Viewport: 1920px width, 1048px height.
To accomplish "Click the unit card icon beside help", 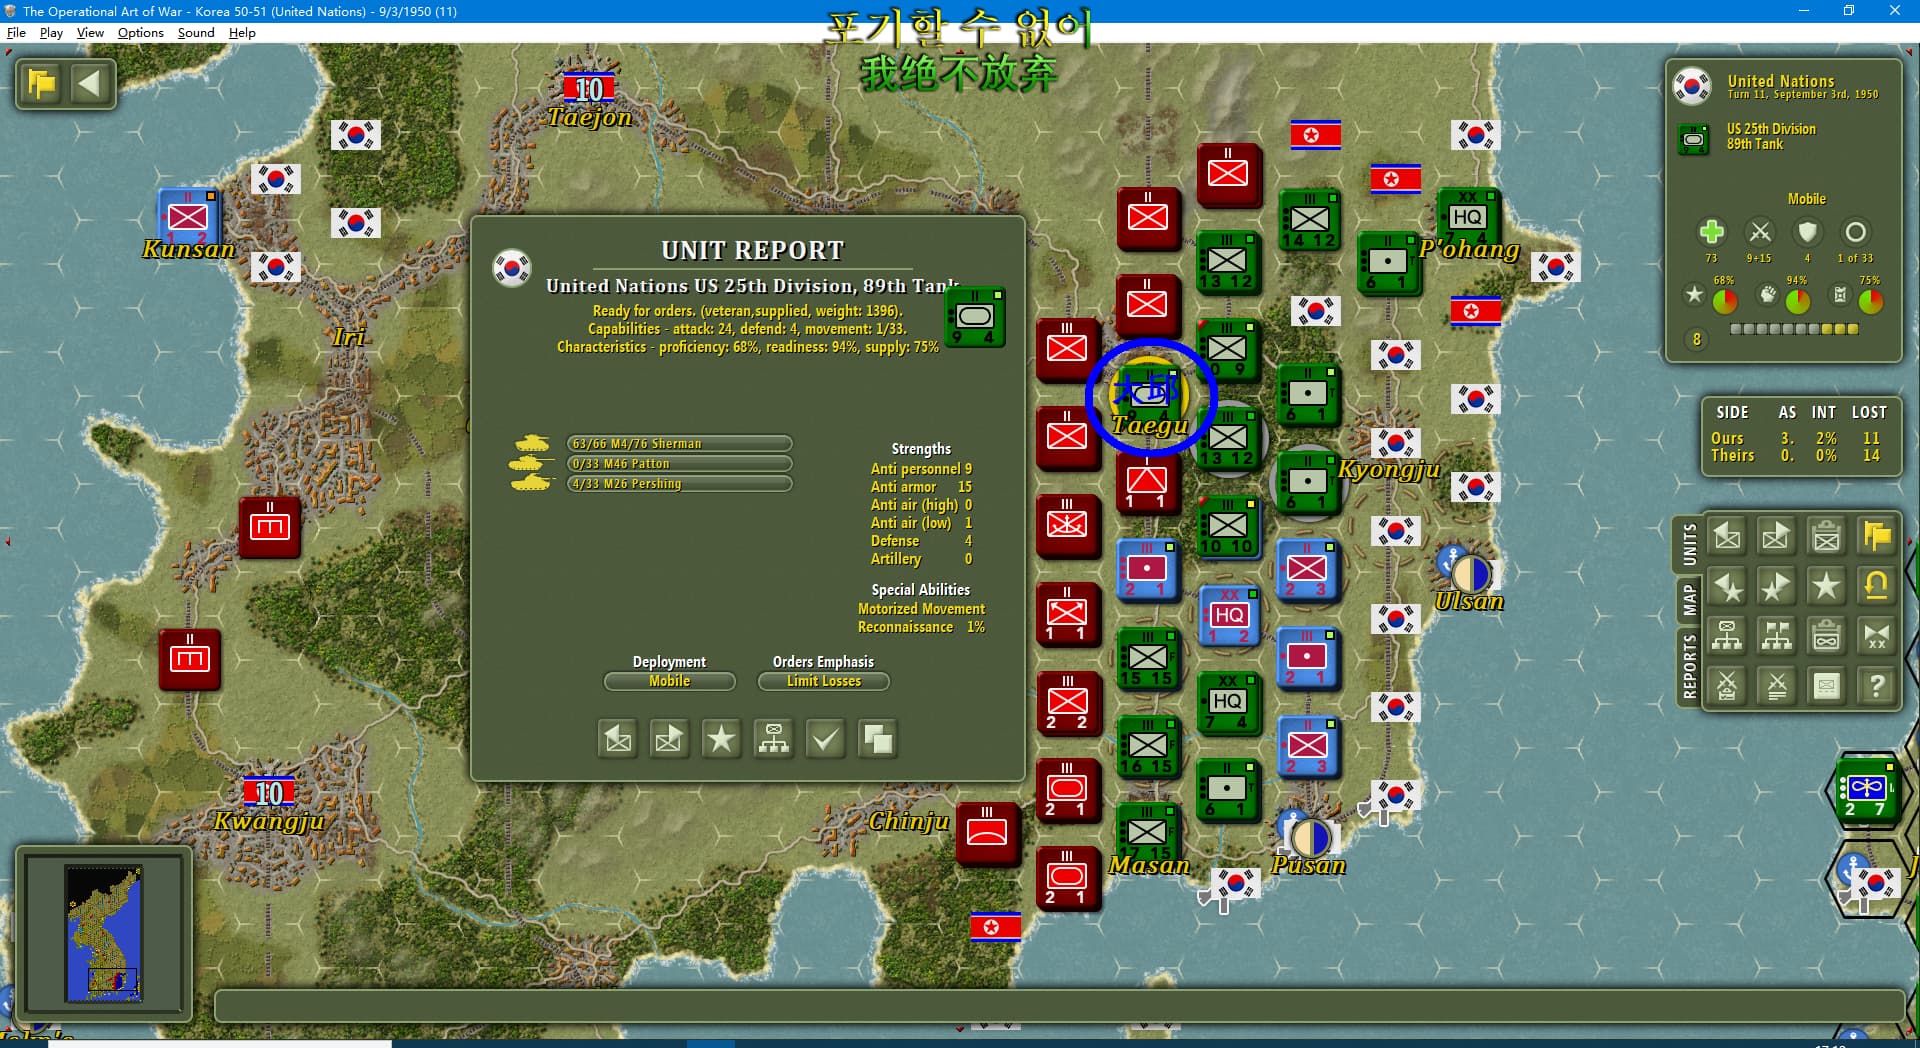I will [1827, 686].
